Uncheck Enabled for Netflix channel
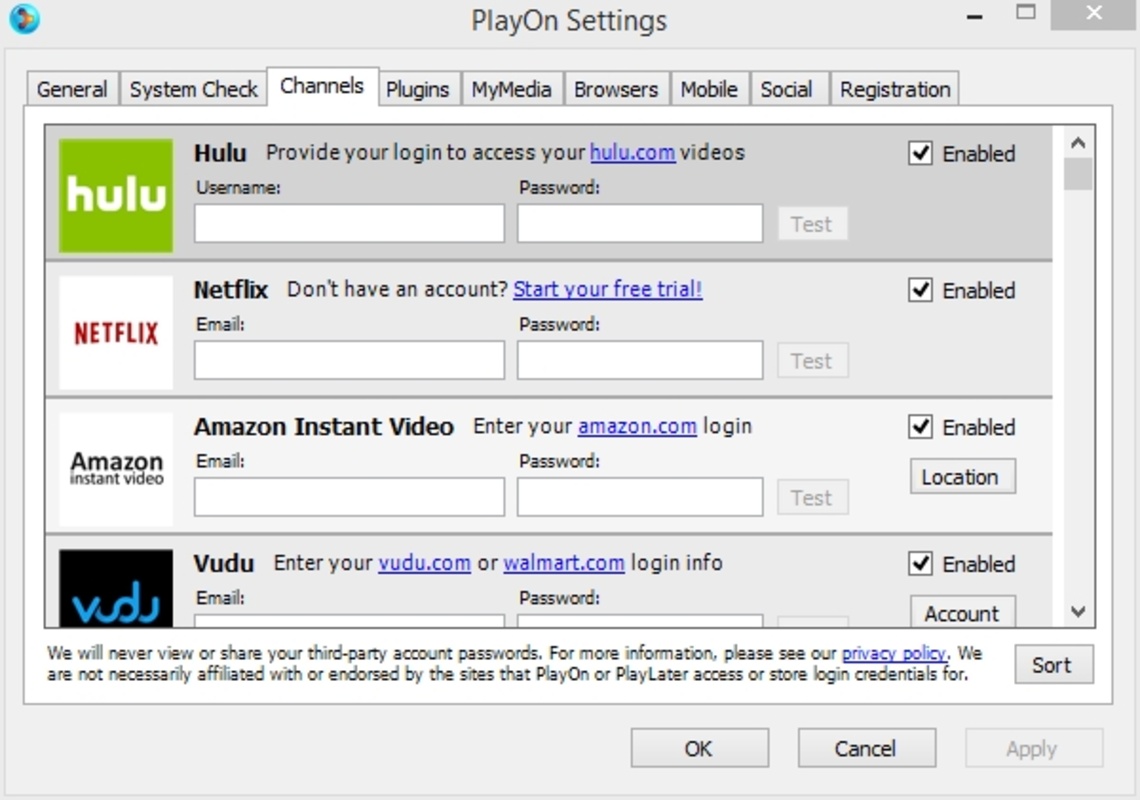 tap(921, 291)
